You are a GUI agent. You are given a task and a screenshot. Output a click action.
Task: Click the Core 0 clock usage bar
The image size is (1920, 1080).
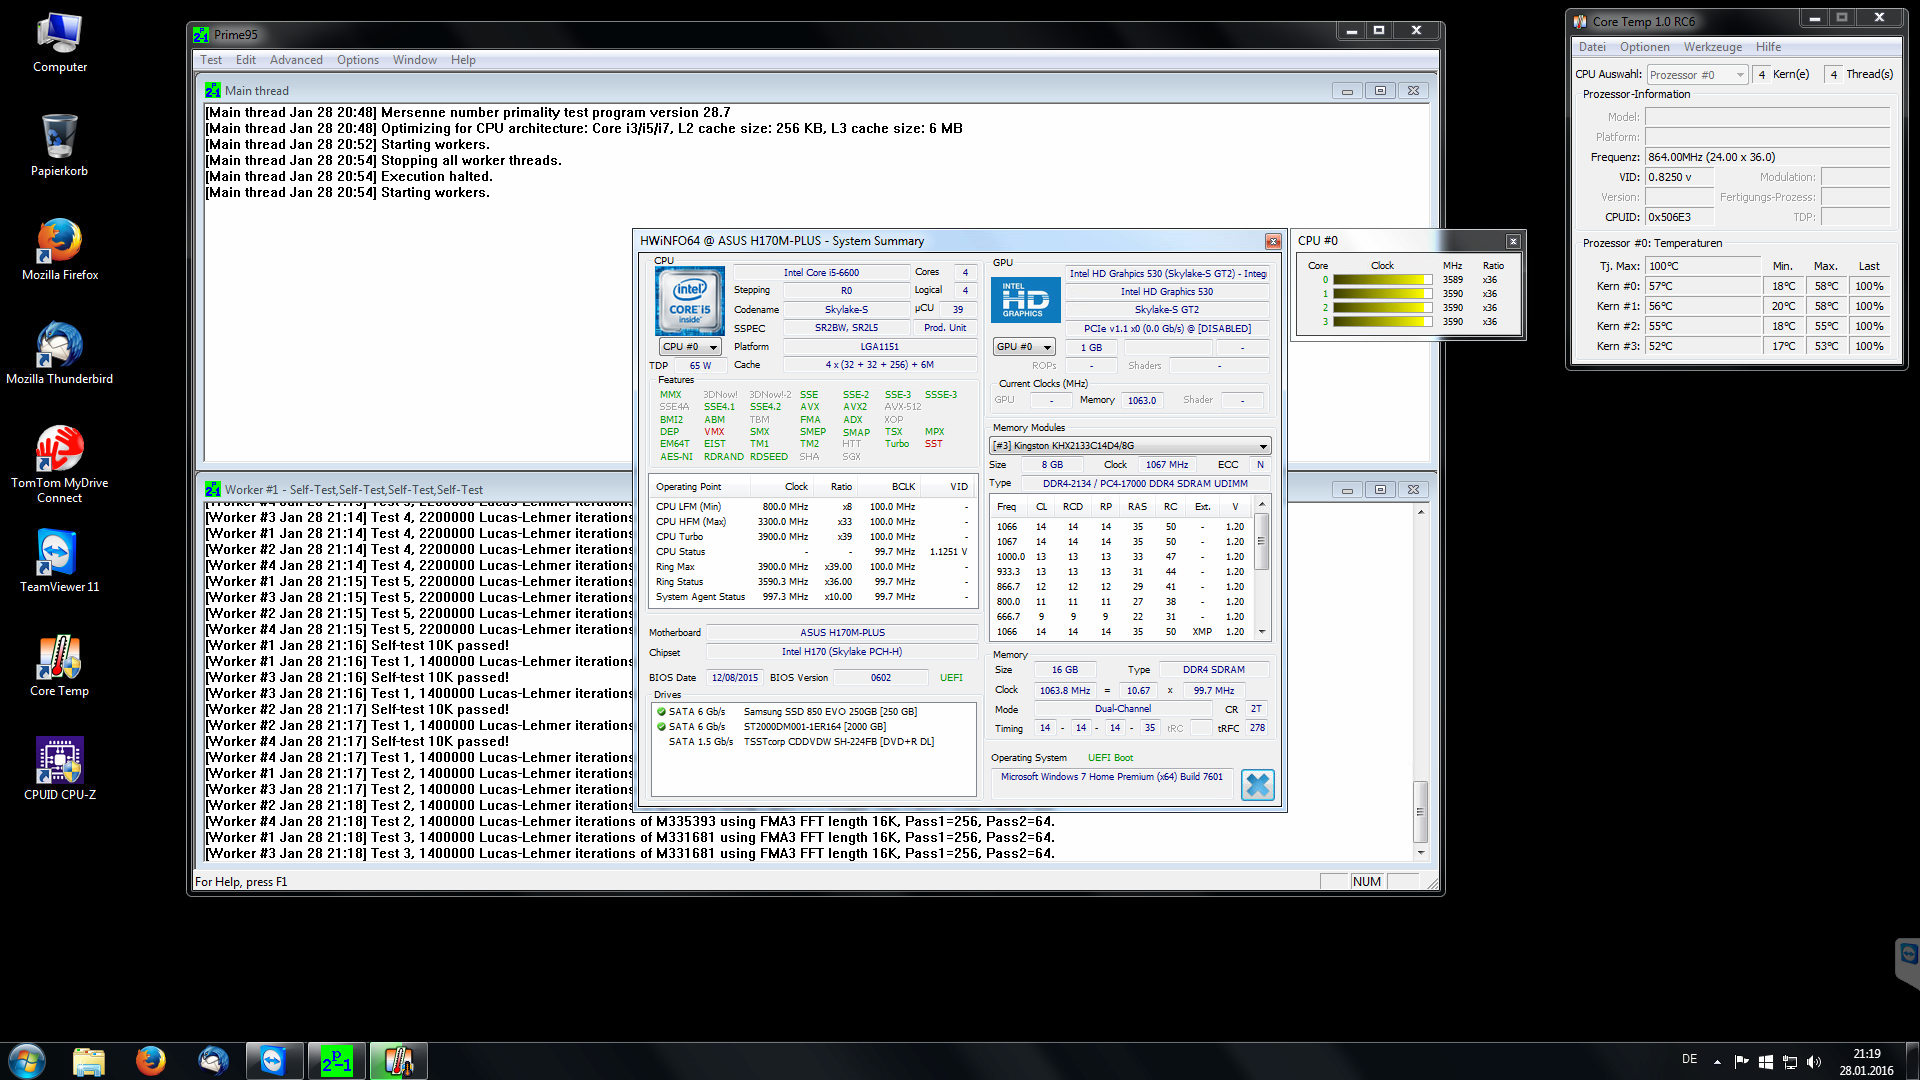pos(1382,280)
